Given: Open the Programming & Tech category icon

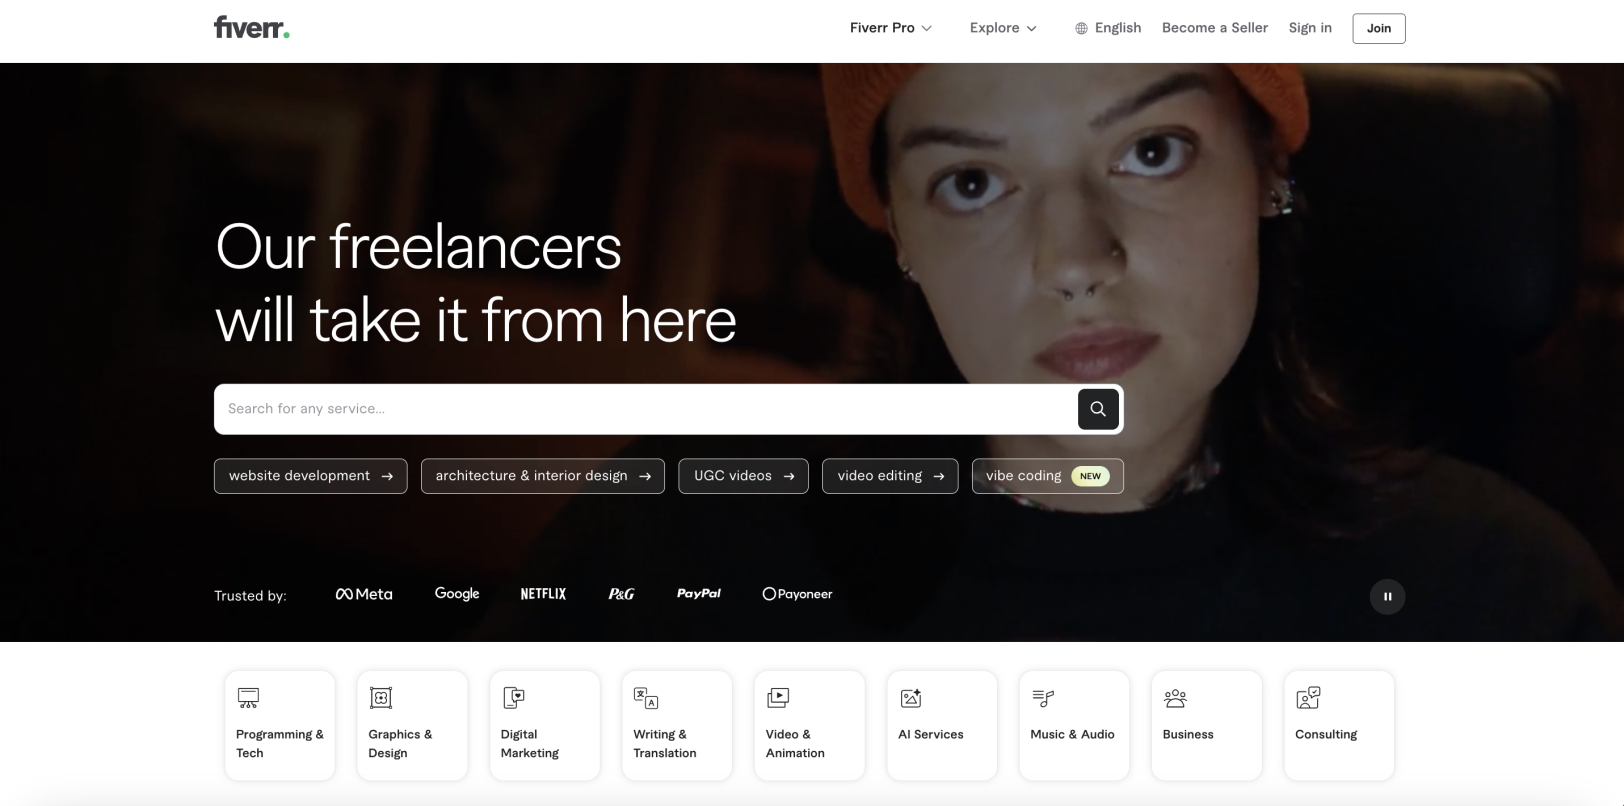Looking at the screenshot, I should 248,698.
